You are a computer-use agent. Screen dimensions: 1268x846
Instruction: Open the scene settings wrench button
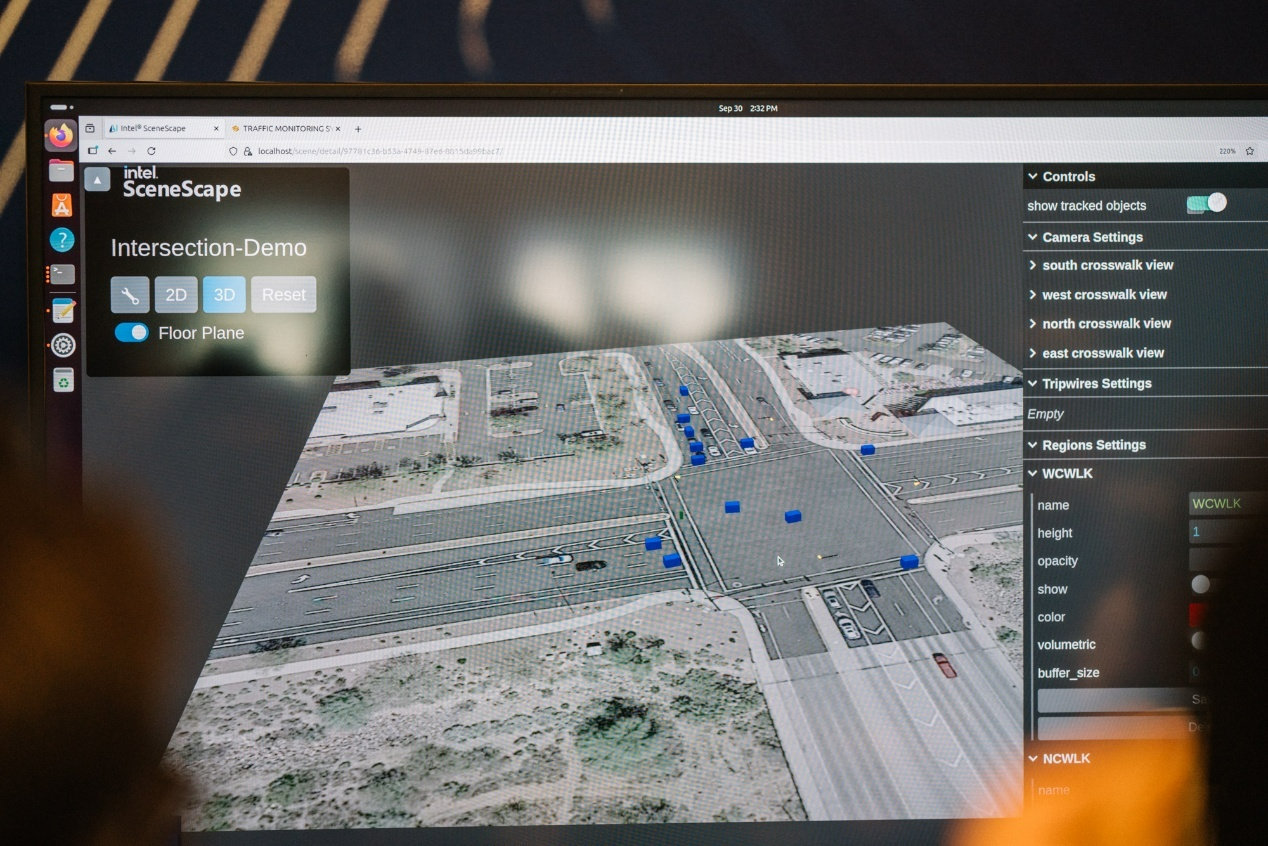pyautogui.click(x=130, y=295)
